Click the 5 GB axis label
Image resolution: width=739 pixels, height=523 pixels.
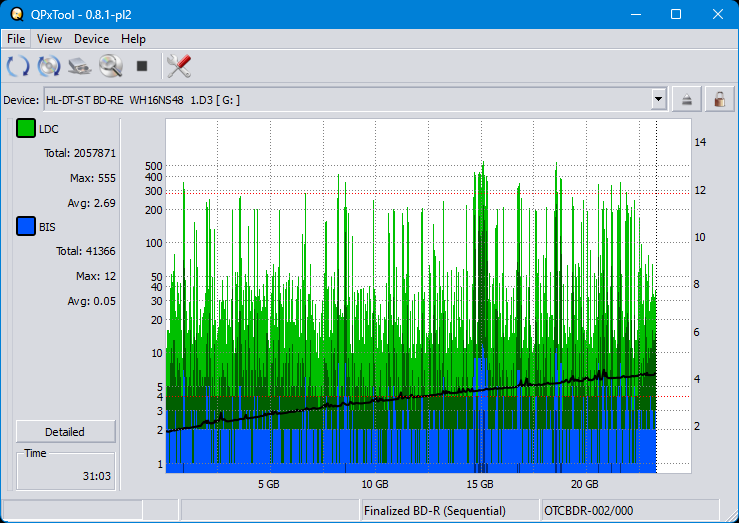coord(269,484)
